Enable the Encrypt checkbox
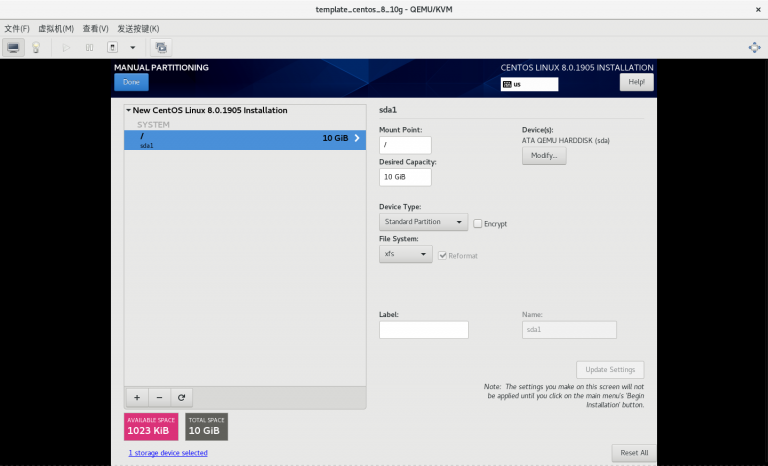The image size is (768, 466). coord(478,223)
